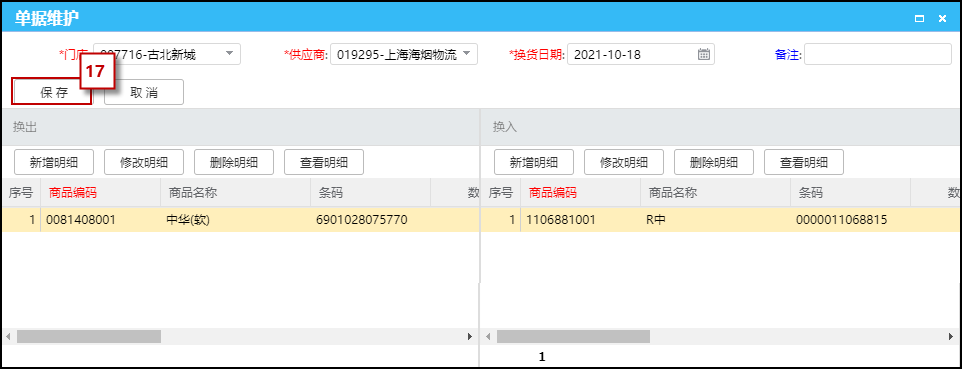Click the 序号 header in 换出 grid
The height and width of the screenshot is (369, 962).
pos(21,193)
